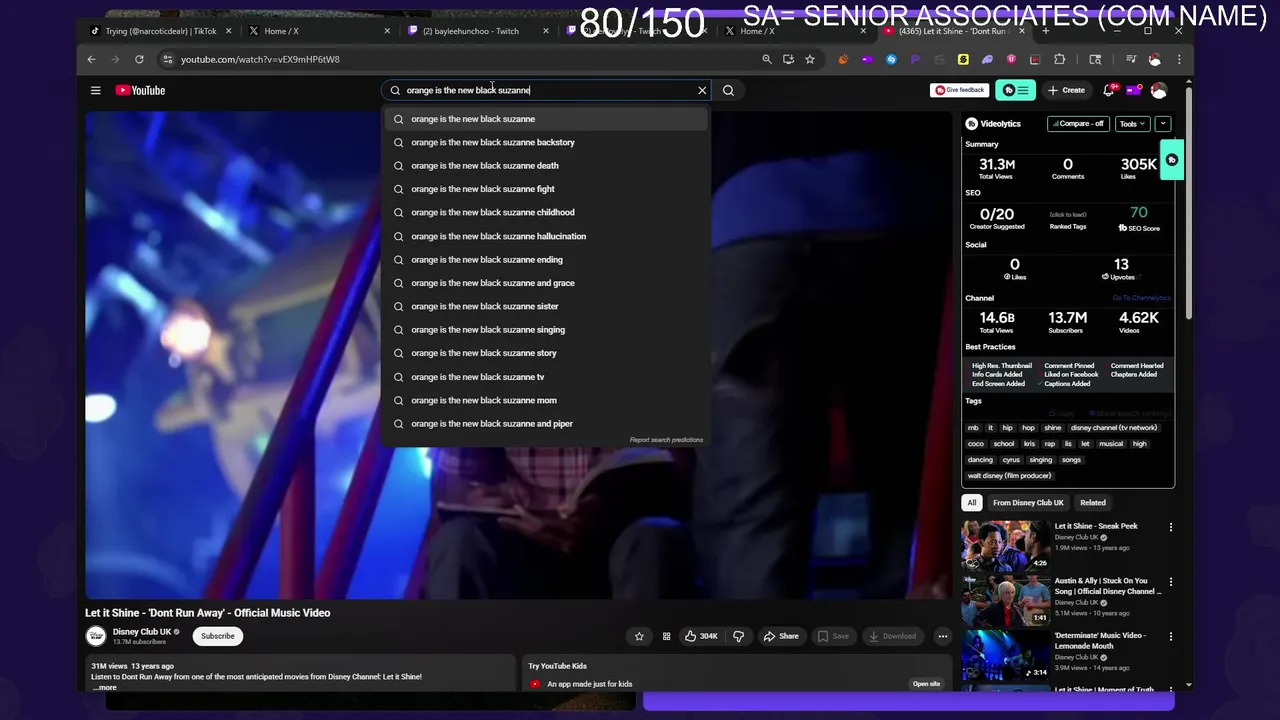Viewport: 1280px width, 720px height.
Task: Go to the YouTube home logo
Action: pyautogui.click(x=140, y=90)
